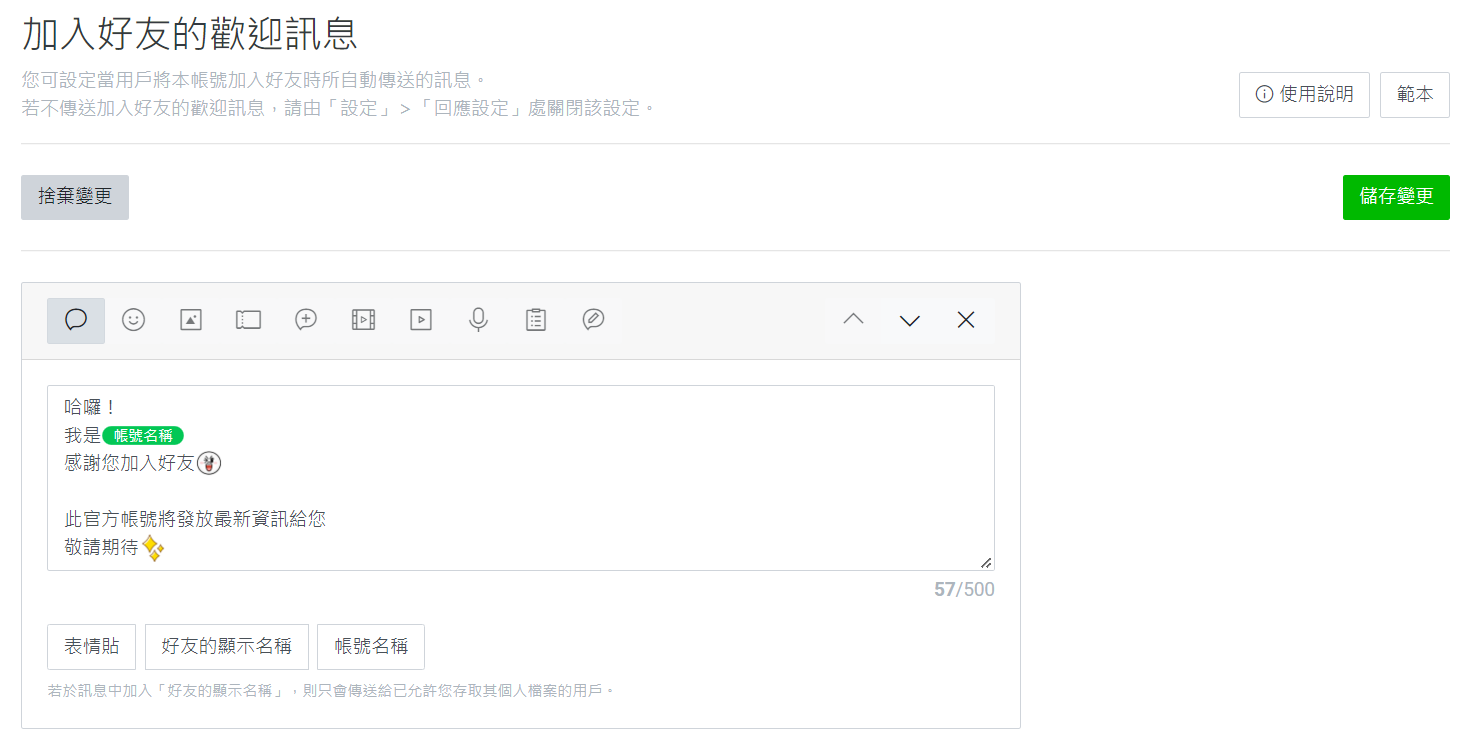
Task: Select the voice message microphone icon
Action: (x=477, y=319)
